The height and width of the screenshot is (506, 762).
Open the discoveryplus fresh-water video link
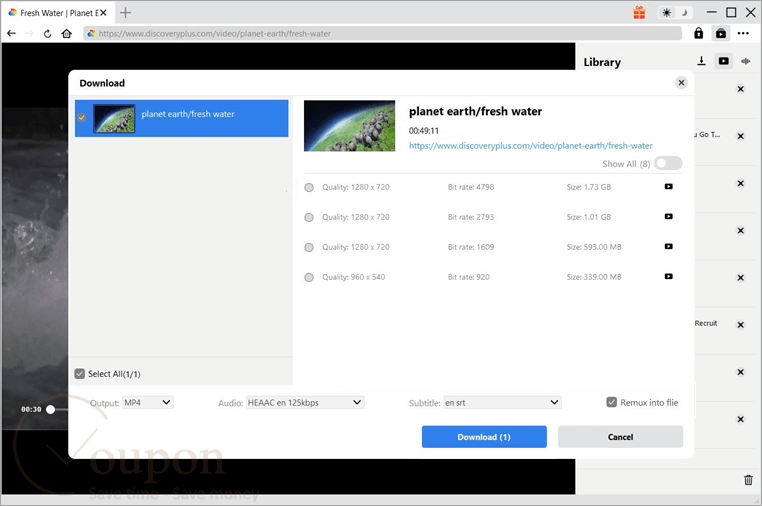pos(531,146)
